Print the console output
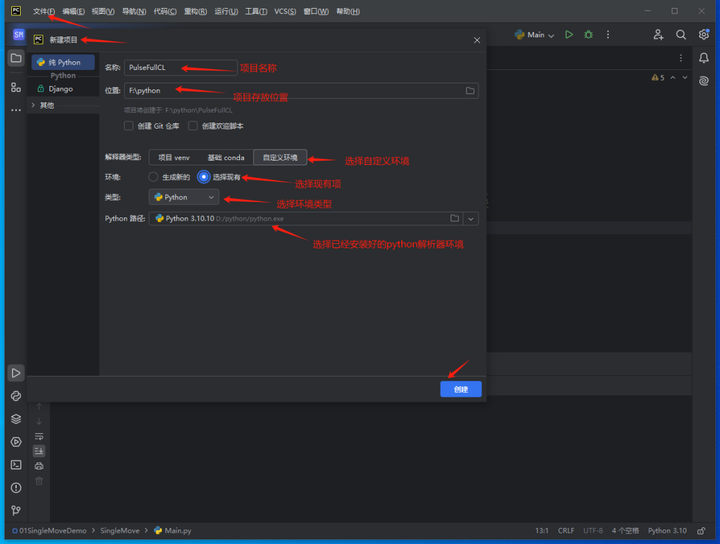 pyautogui.click(x=39, y=466)
